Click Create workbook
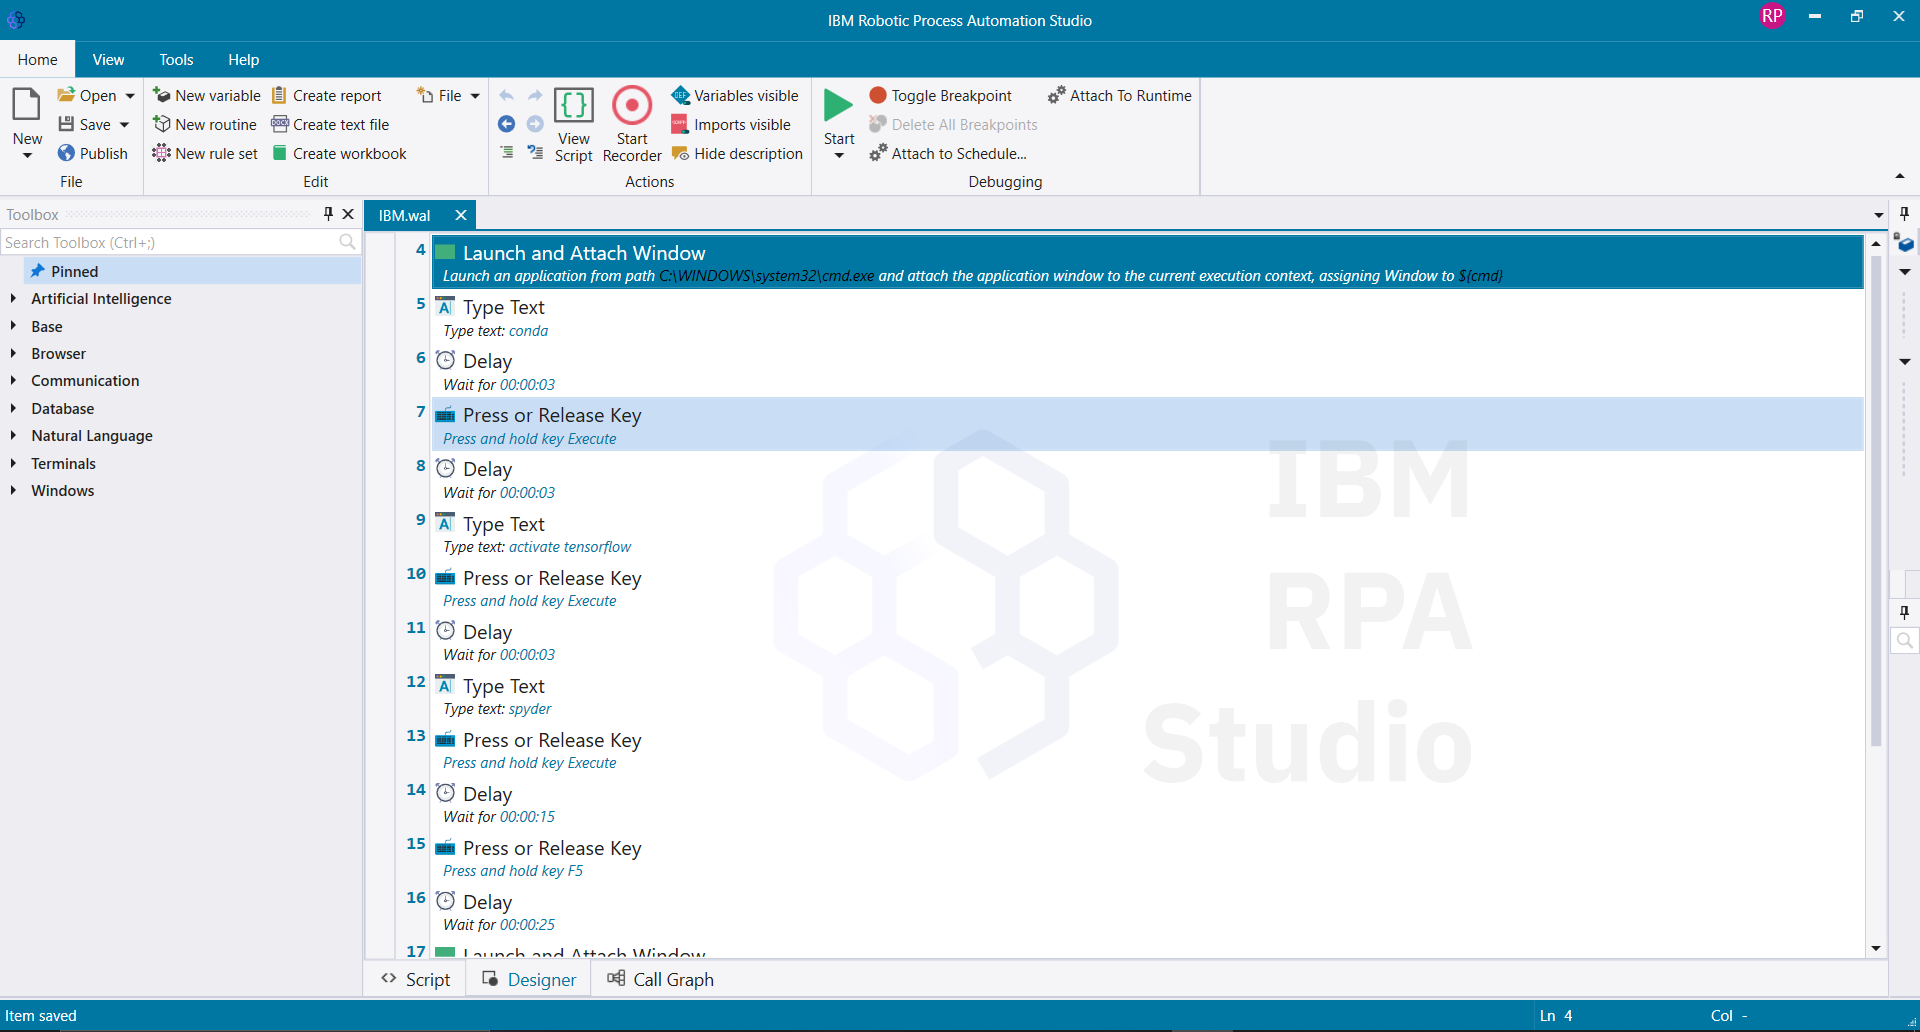Screen dimensions: 1920x1032 [x=339, y=153]
